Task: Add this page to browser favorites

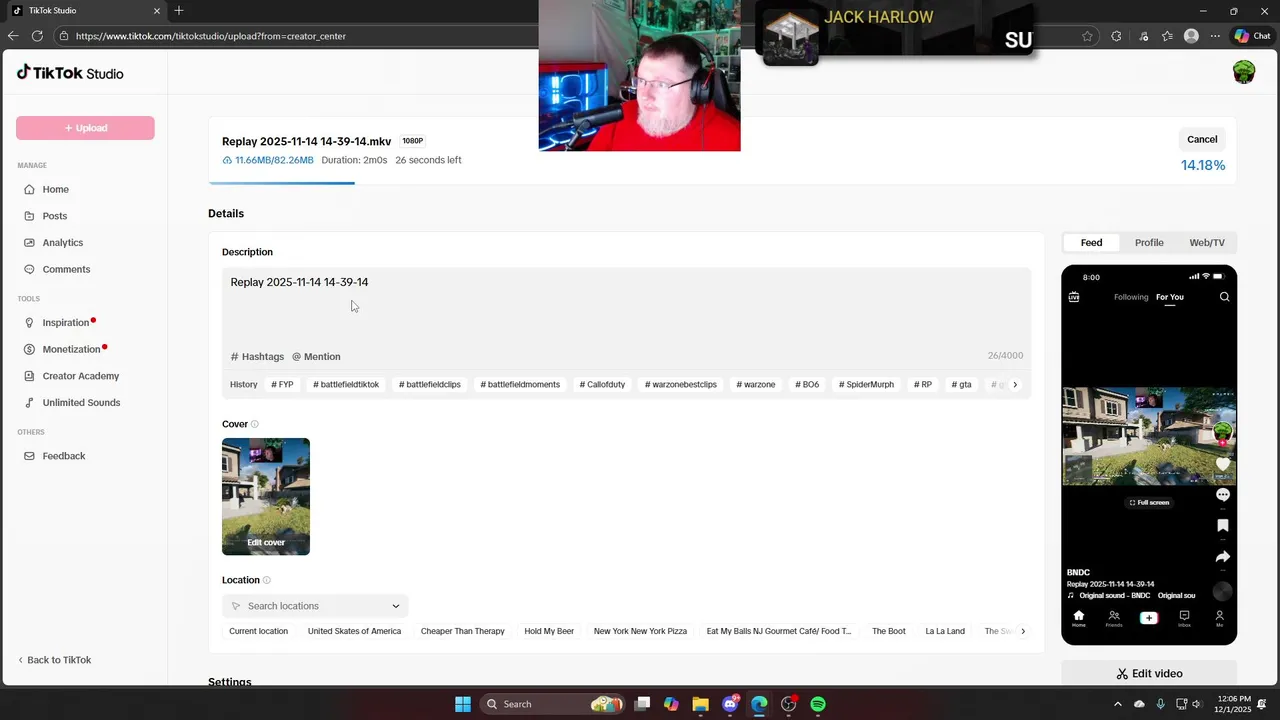Action: coord(1087,36)
